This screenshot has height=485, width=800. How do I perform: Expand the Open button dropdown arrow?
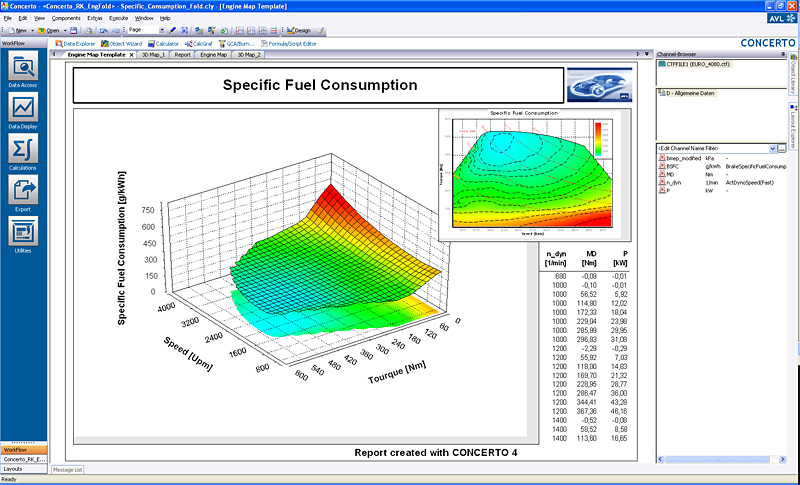[65, 31]
